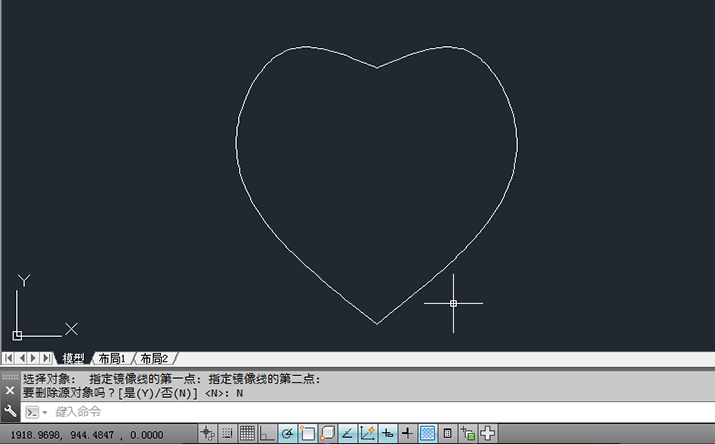Toggle Object Snap Tracking icon
715x444 pixels.
(x=347, y=433)
